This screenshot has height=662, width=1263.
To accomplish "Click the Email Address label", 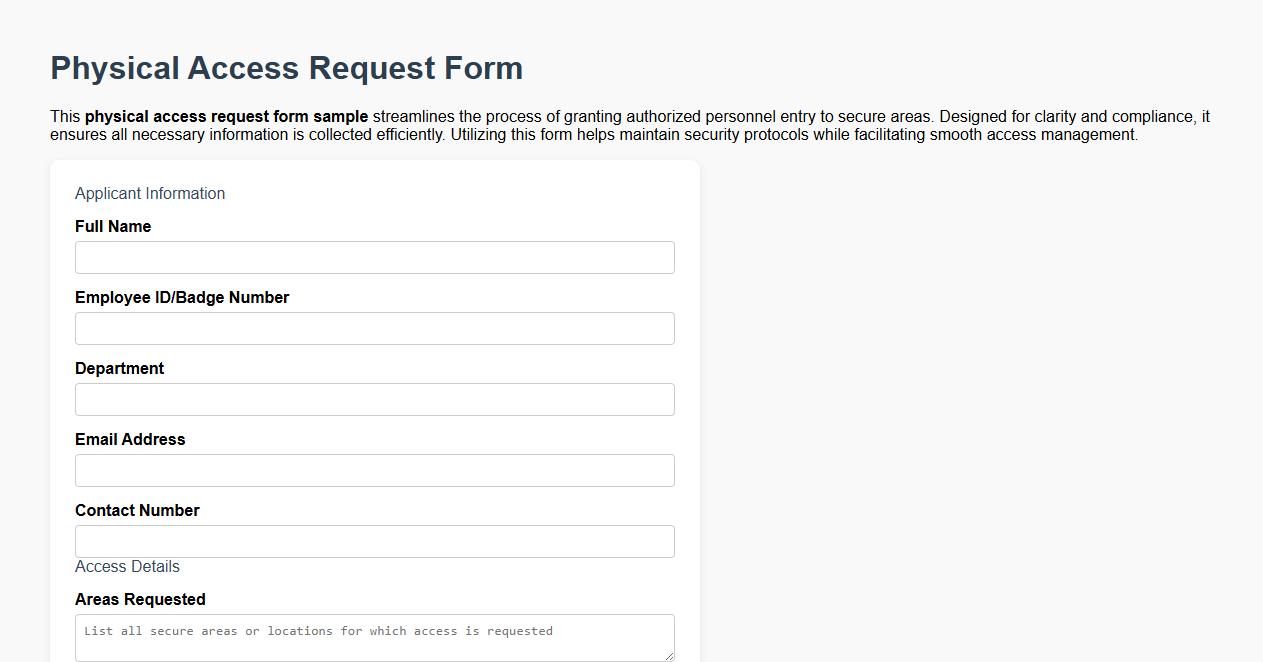I will coord(130,439).
